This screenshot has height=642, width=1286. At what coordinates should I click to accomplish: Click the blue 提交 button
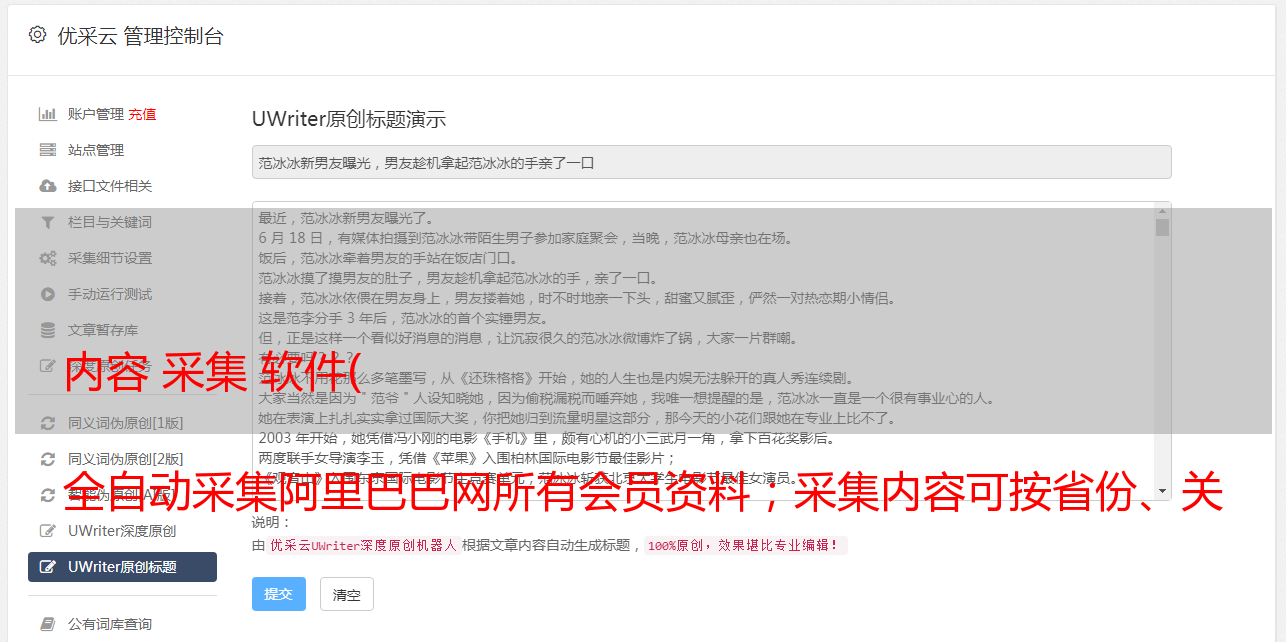tap(279, 594)
